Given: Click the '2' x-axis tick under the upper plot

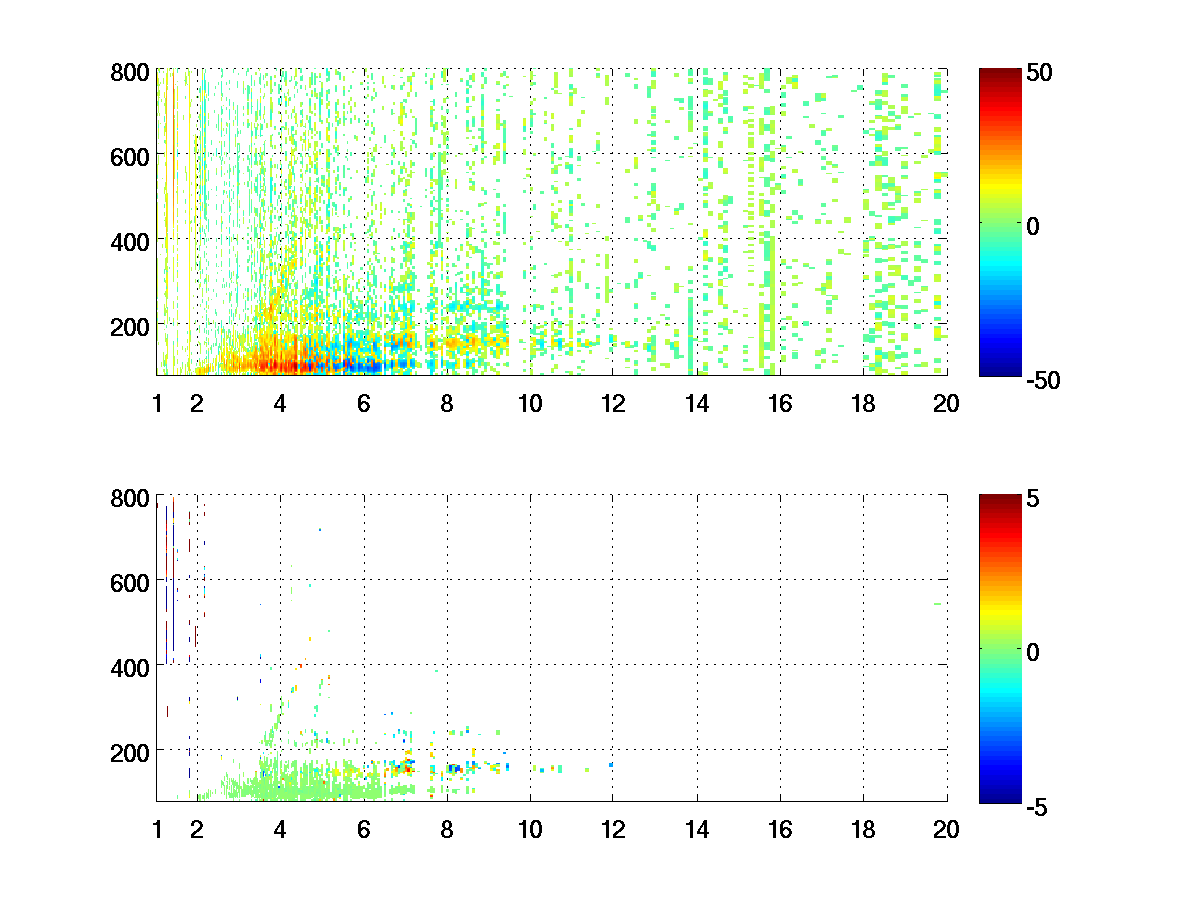Looking at the screenshot, I should point(197,404).
